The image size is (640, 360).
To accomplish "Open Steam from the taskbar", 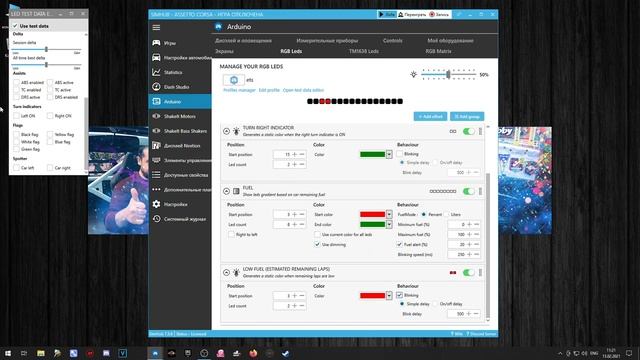I will coord(286,353).
